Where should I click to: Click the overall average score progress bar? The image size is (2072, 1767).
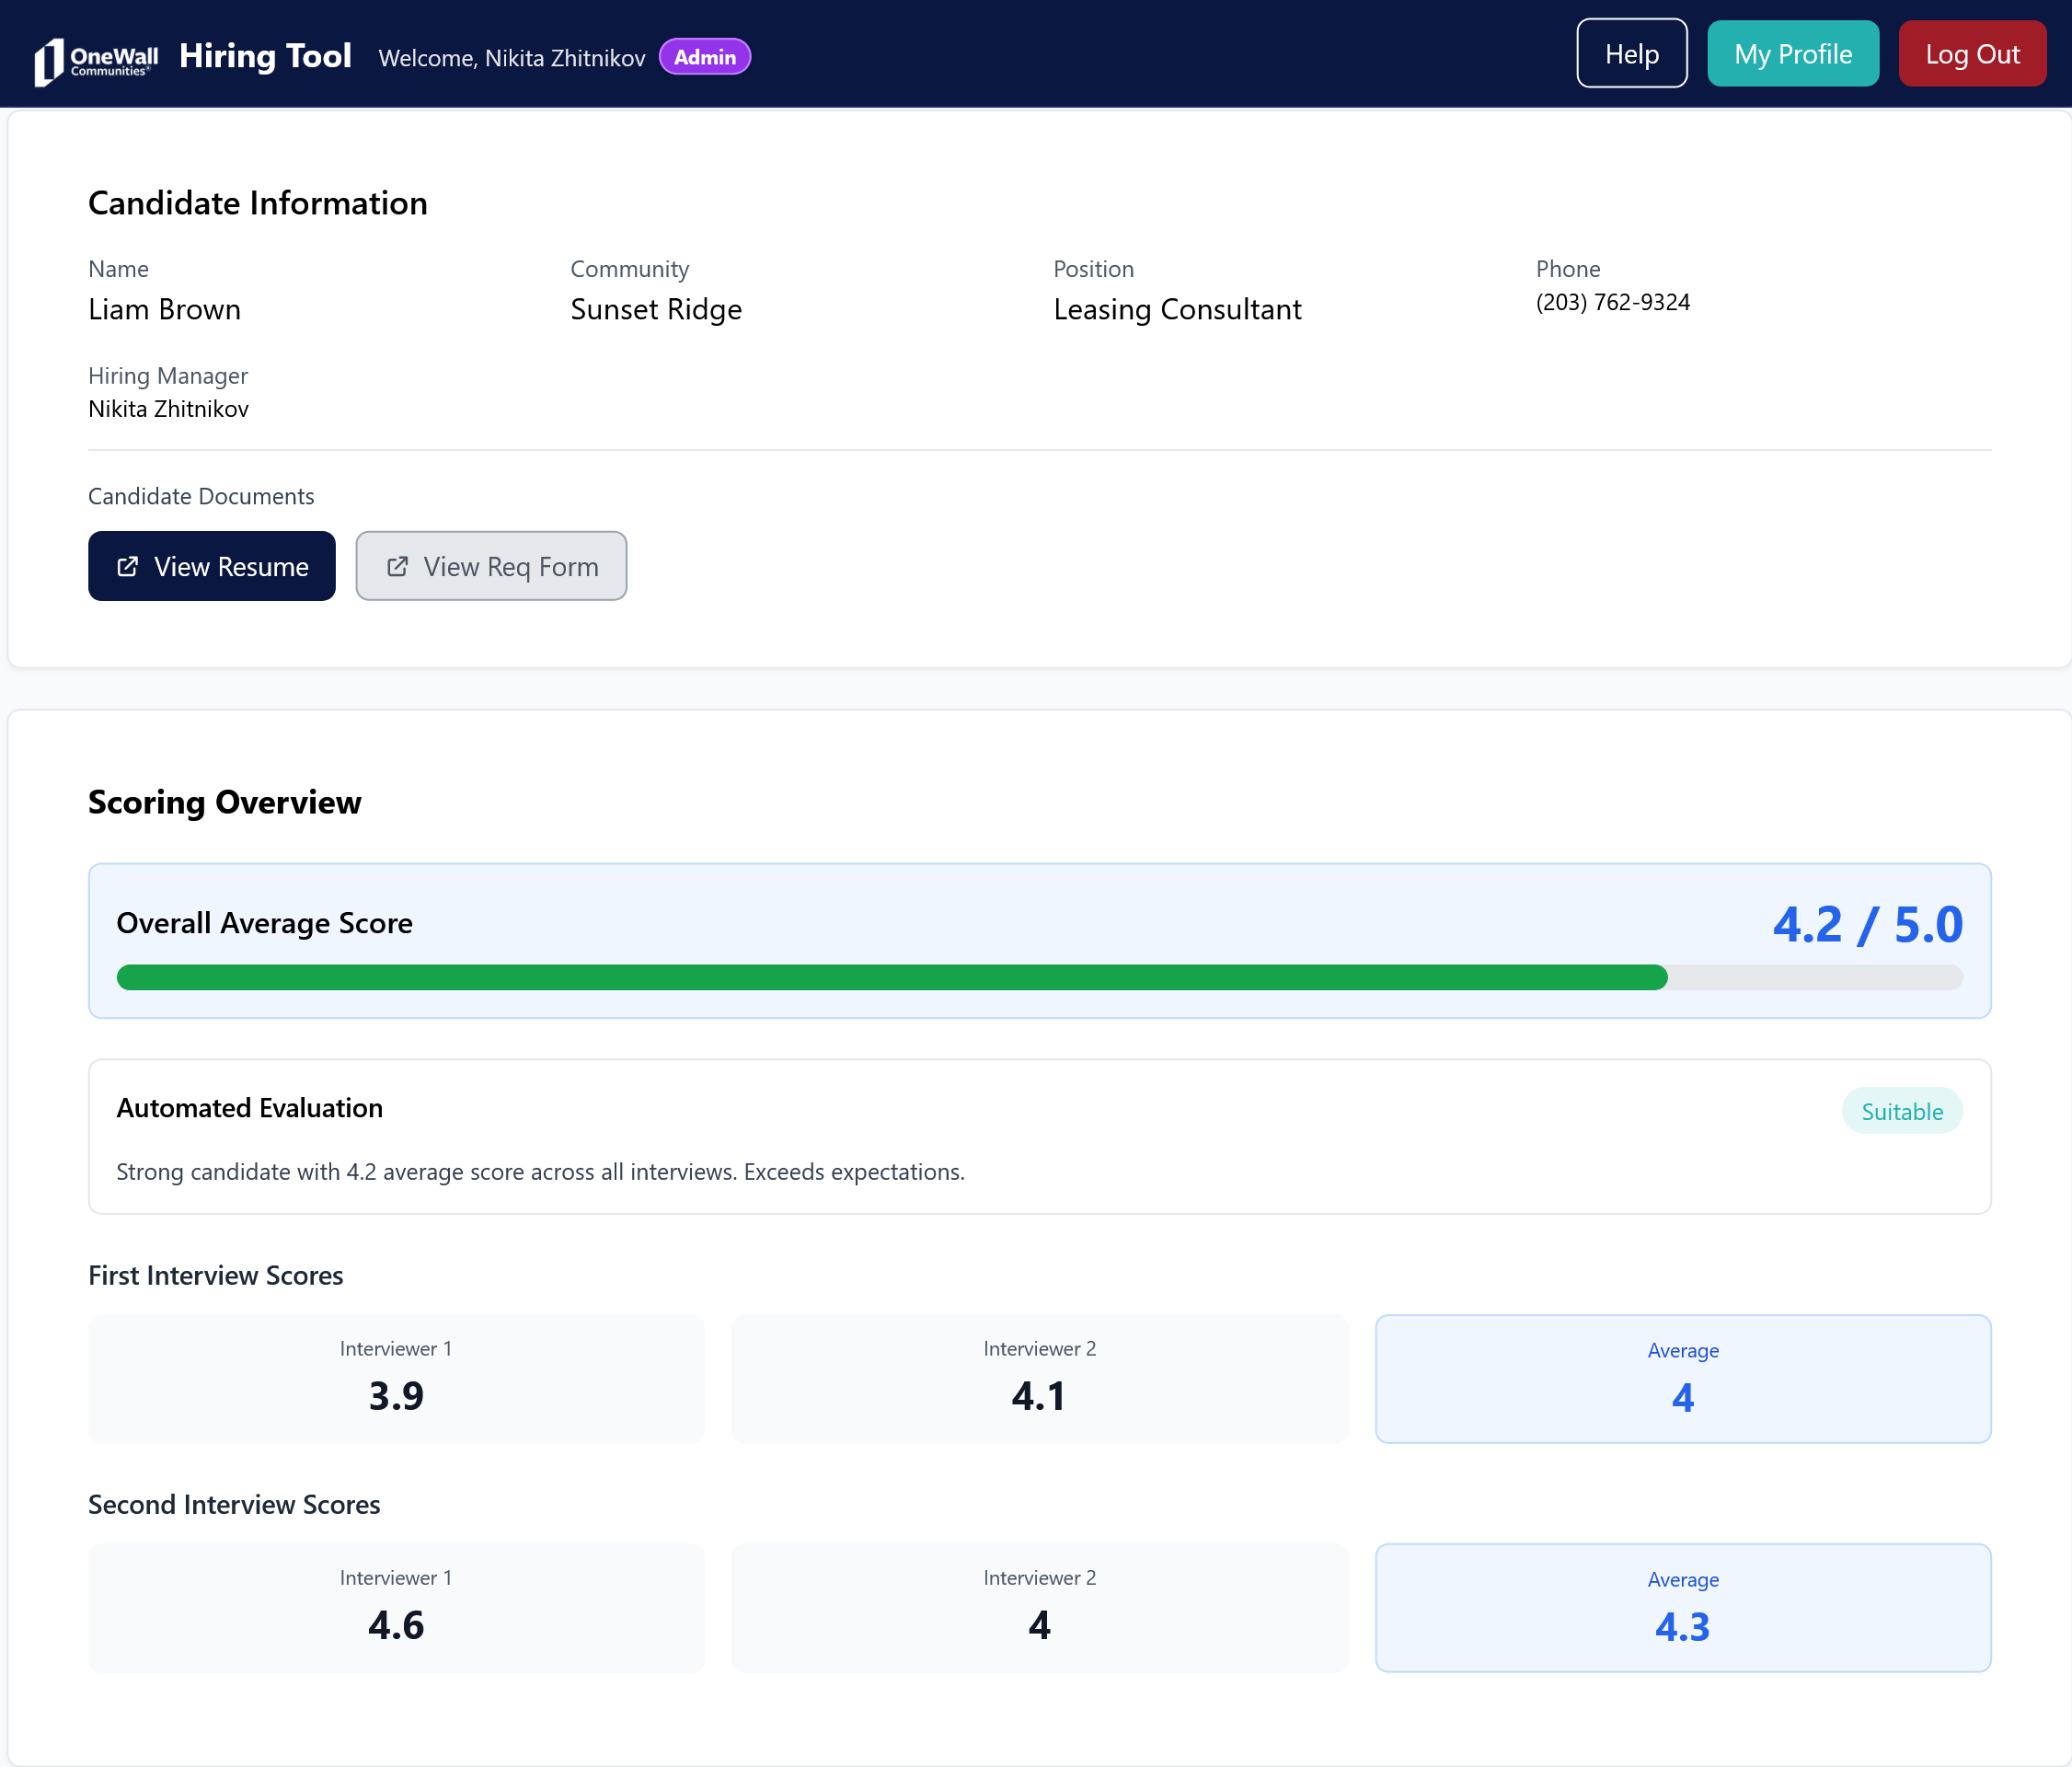[1039, 977]
